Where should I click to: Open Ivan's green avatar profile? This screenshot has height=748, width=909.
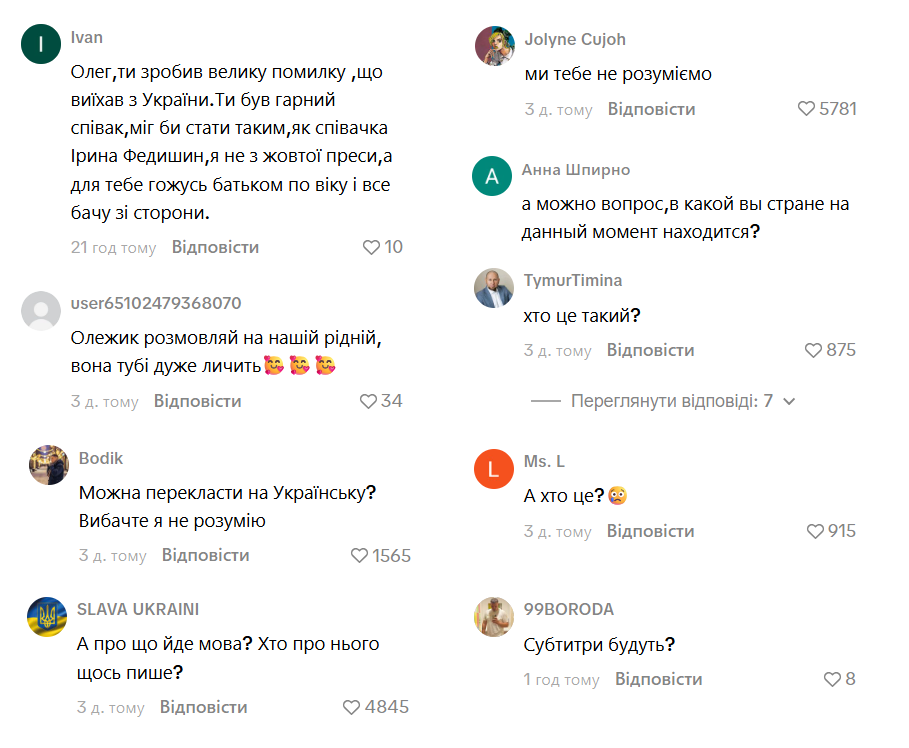pos(41,44)
